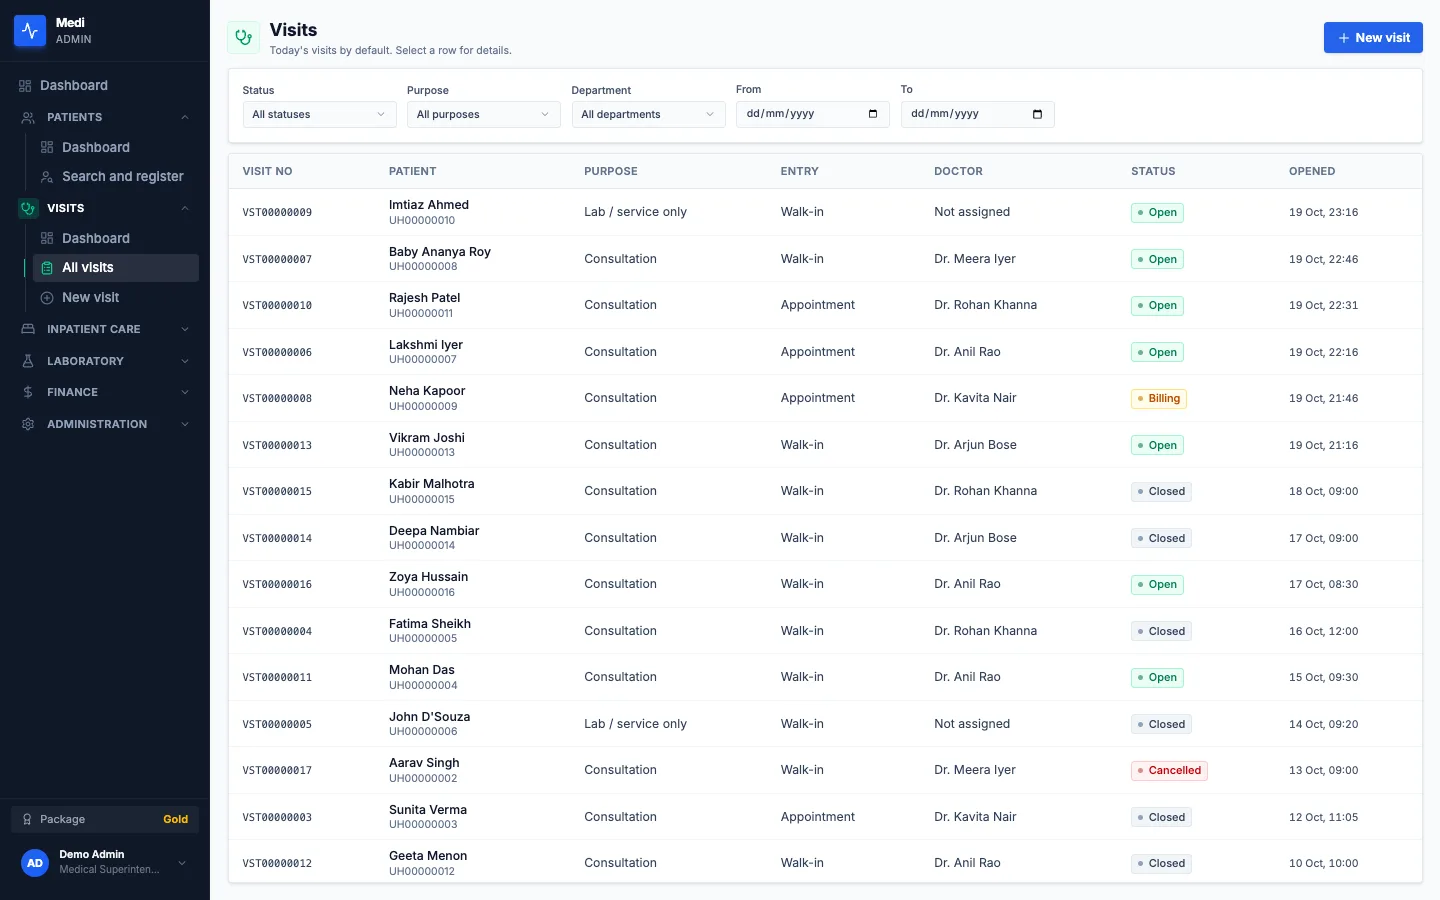The width and height of the screenshot is (1440, 900).
Task: Select All visits in sidebar
Action: pos(115,268)
